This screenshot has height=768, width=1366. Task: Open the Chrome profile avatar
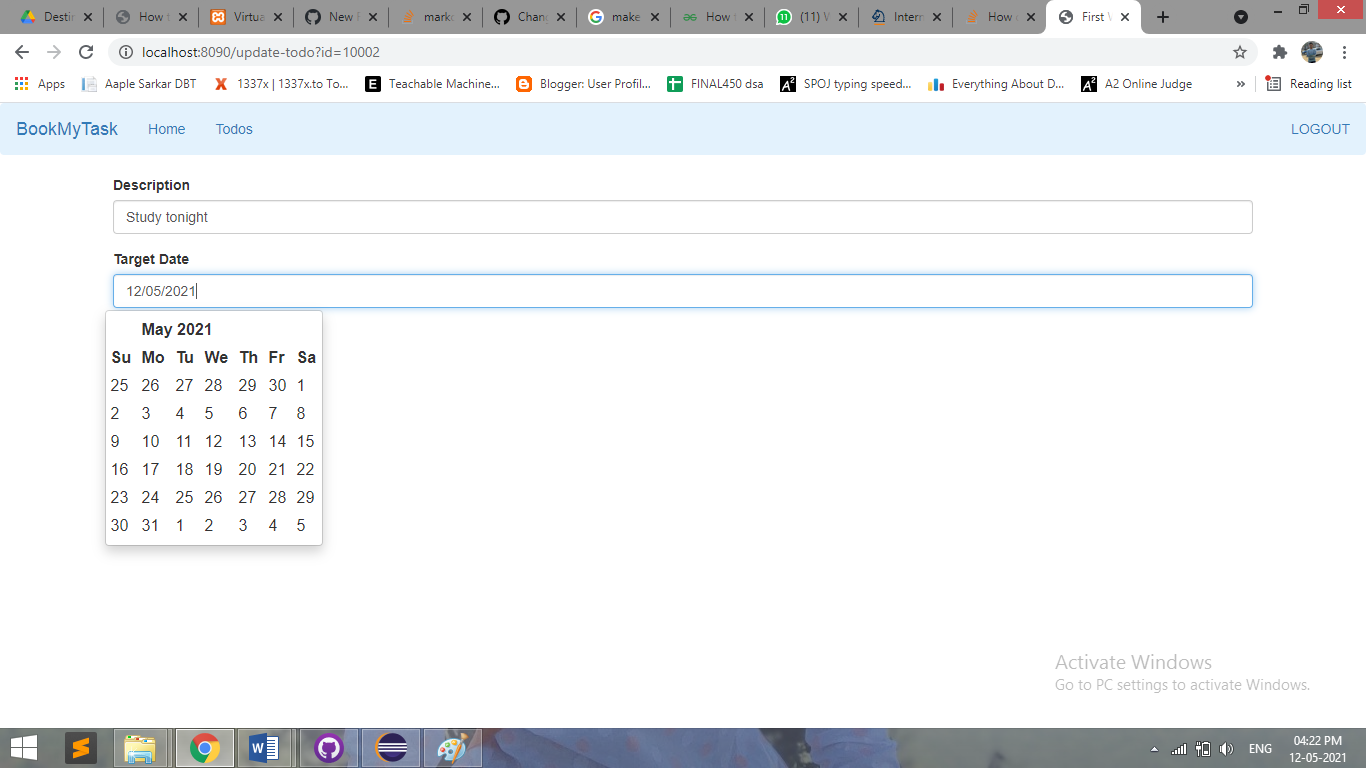1312,52
